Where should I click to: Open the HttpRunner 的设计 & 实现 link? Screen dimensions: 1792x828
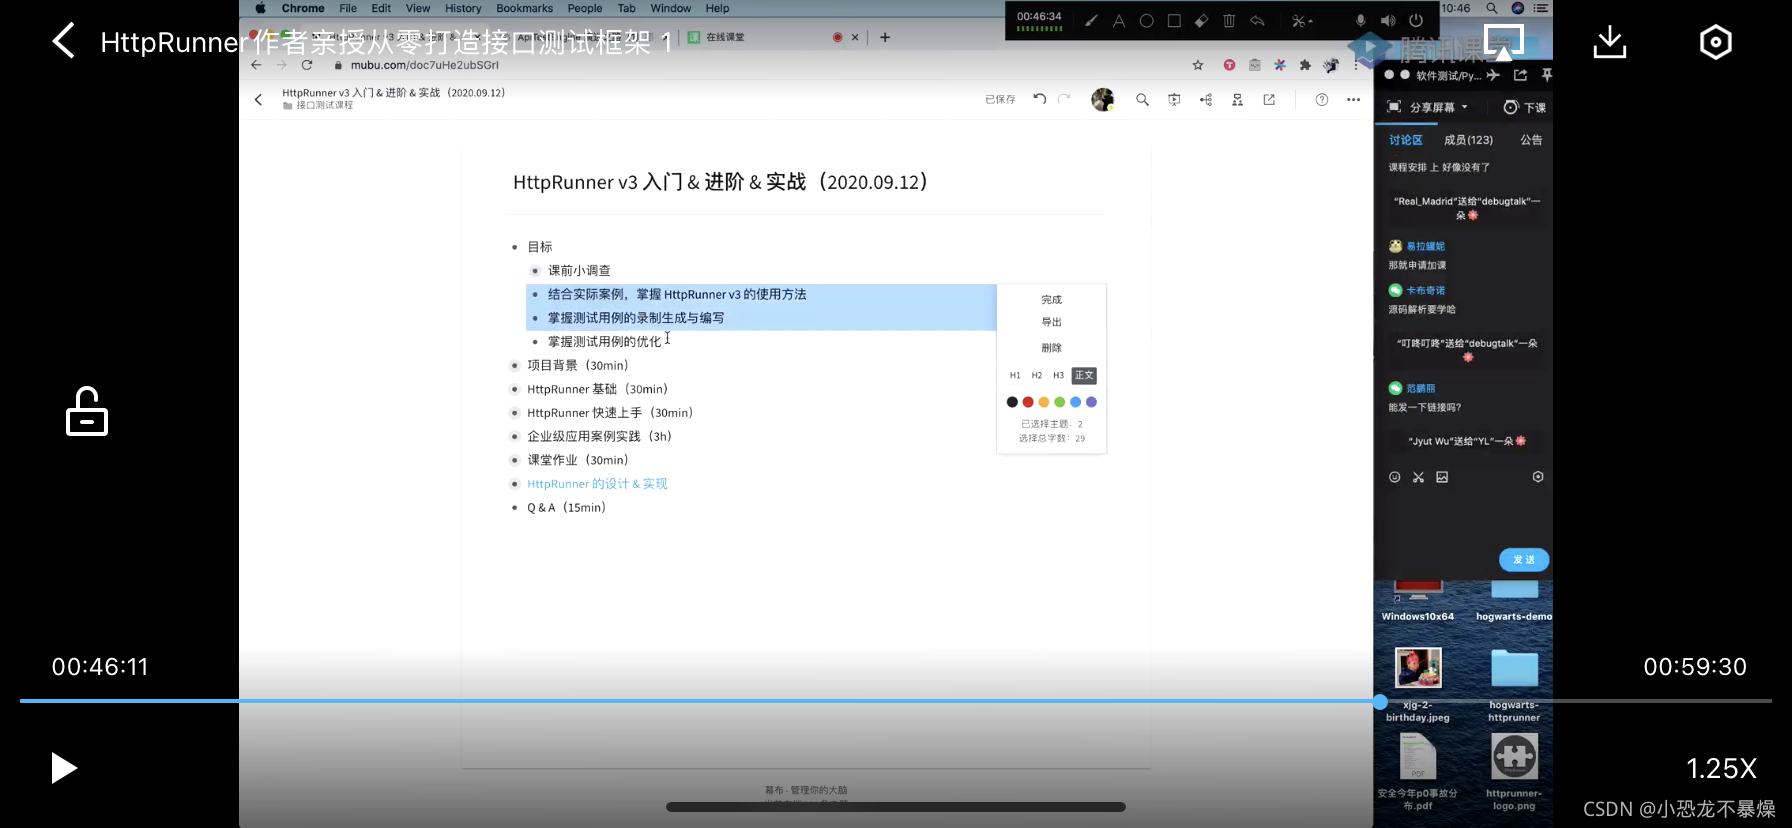597,484
